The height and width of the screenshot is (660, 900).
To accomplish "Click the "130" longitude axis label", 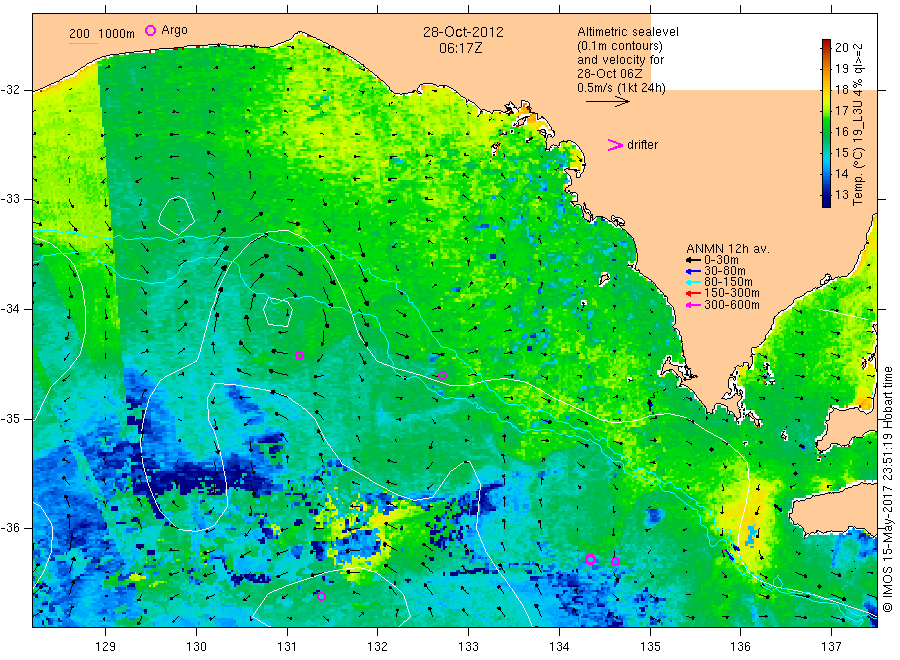I will pos(196,647).
